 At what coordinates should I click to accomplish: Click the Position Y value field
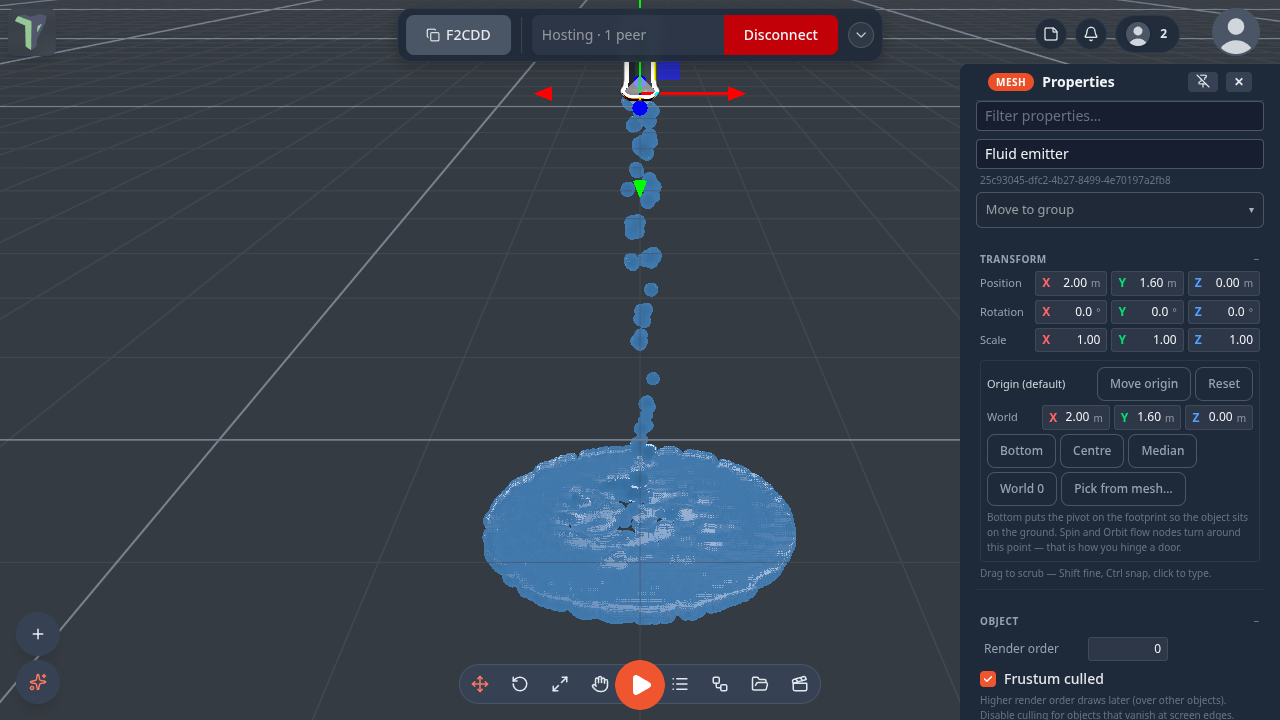[x=1147, y=283]
